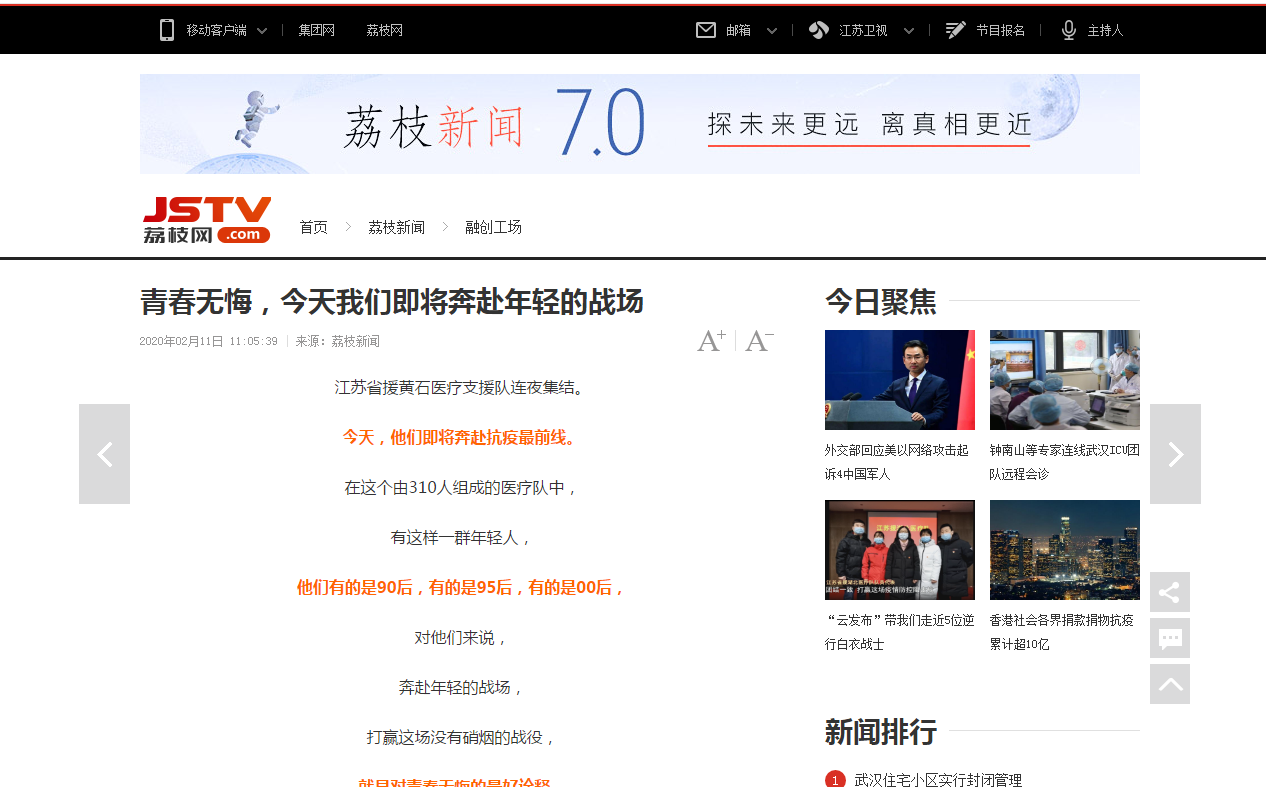
Task: Click the 首页 breadcrumb link
Action: (x=313, y=226)
